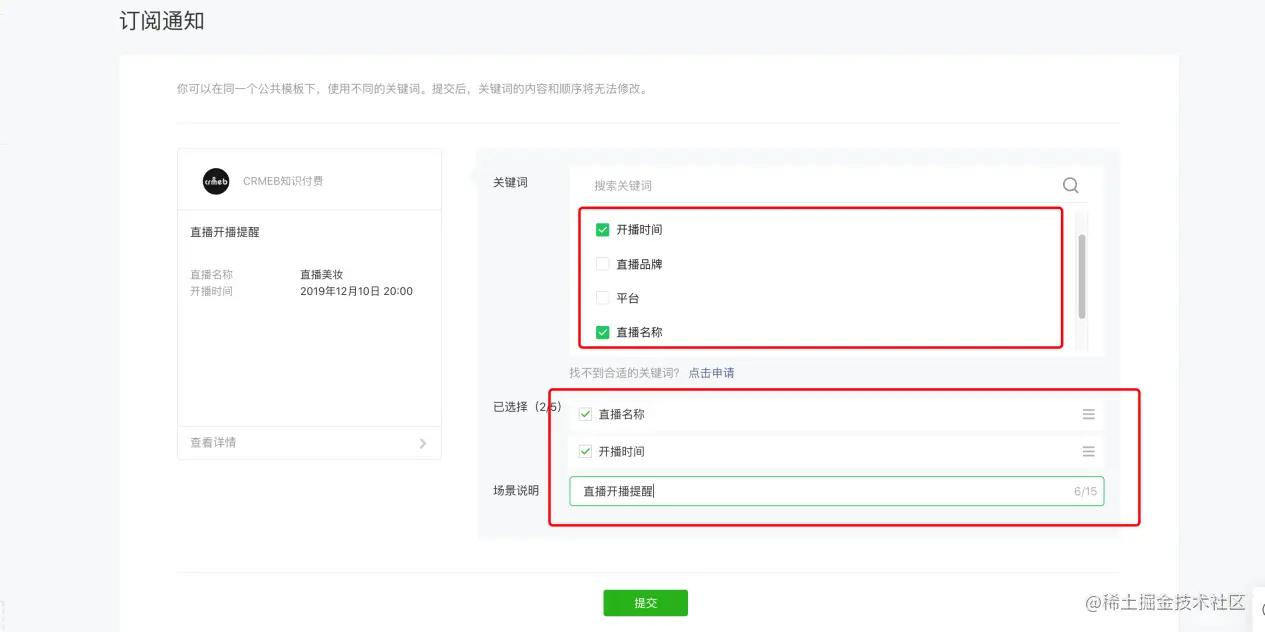This screenshot has height=632, width=1265.
Task: Open 查看详情 chevron arrow
Action: (x=423, y=443)
